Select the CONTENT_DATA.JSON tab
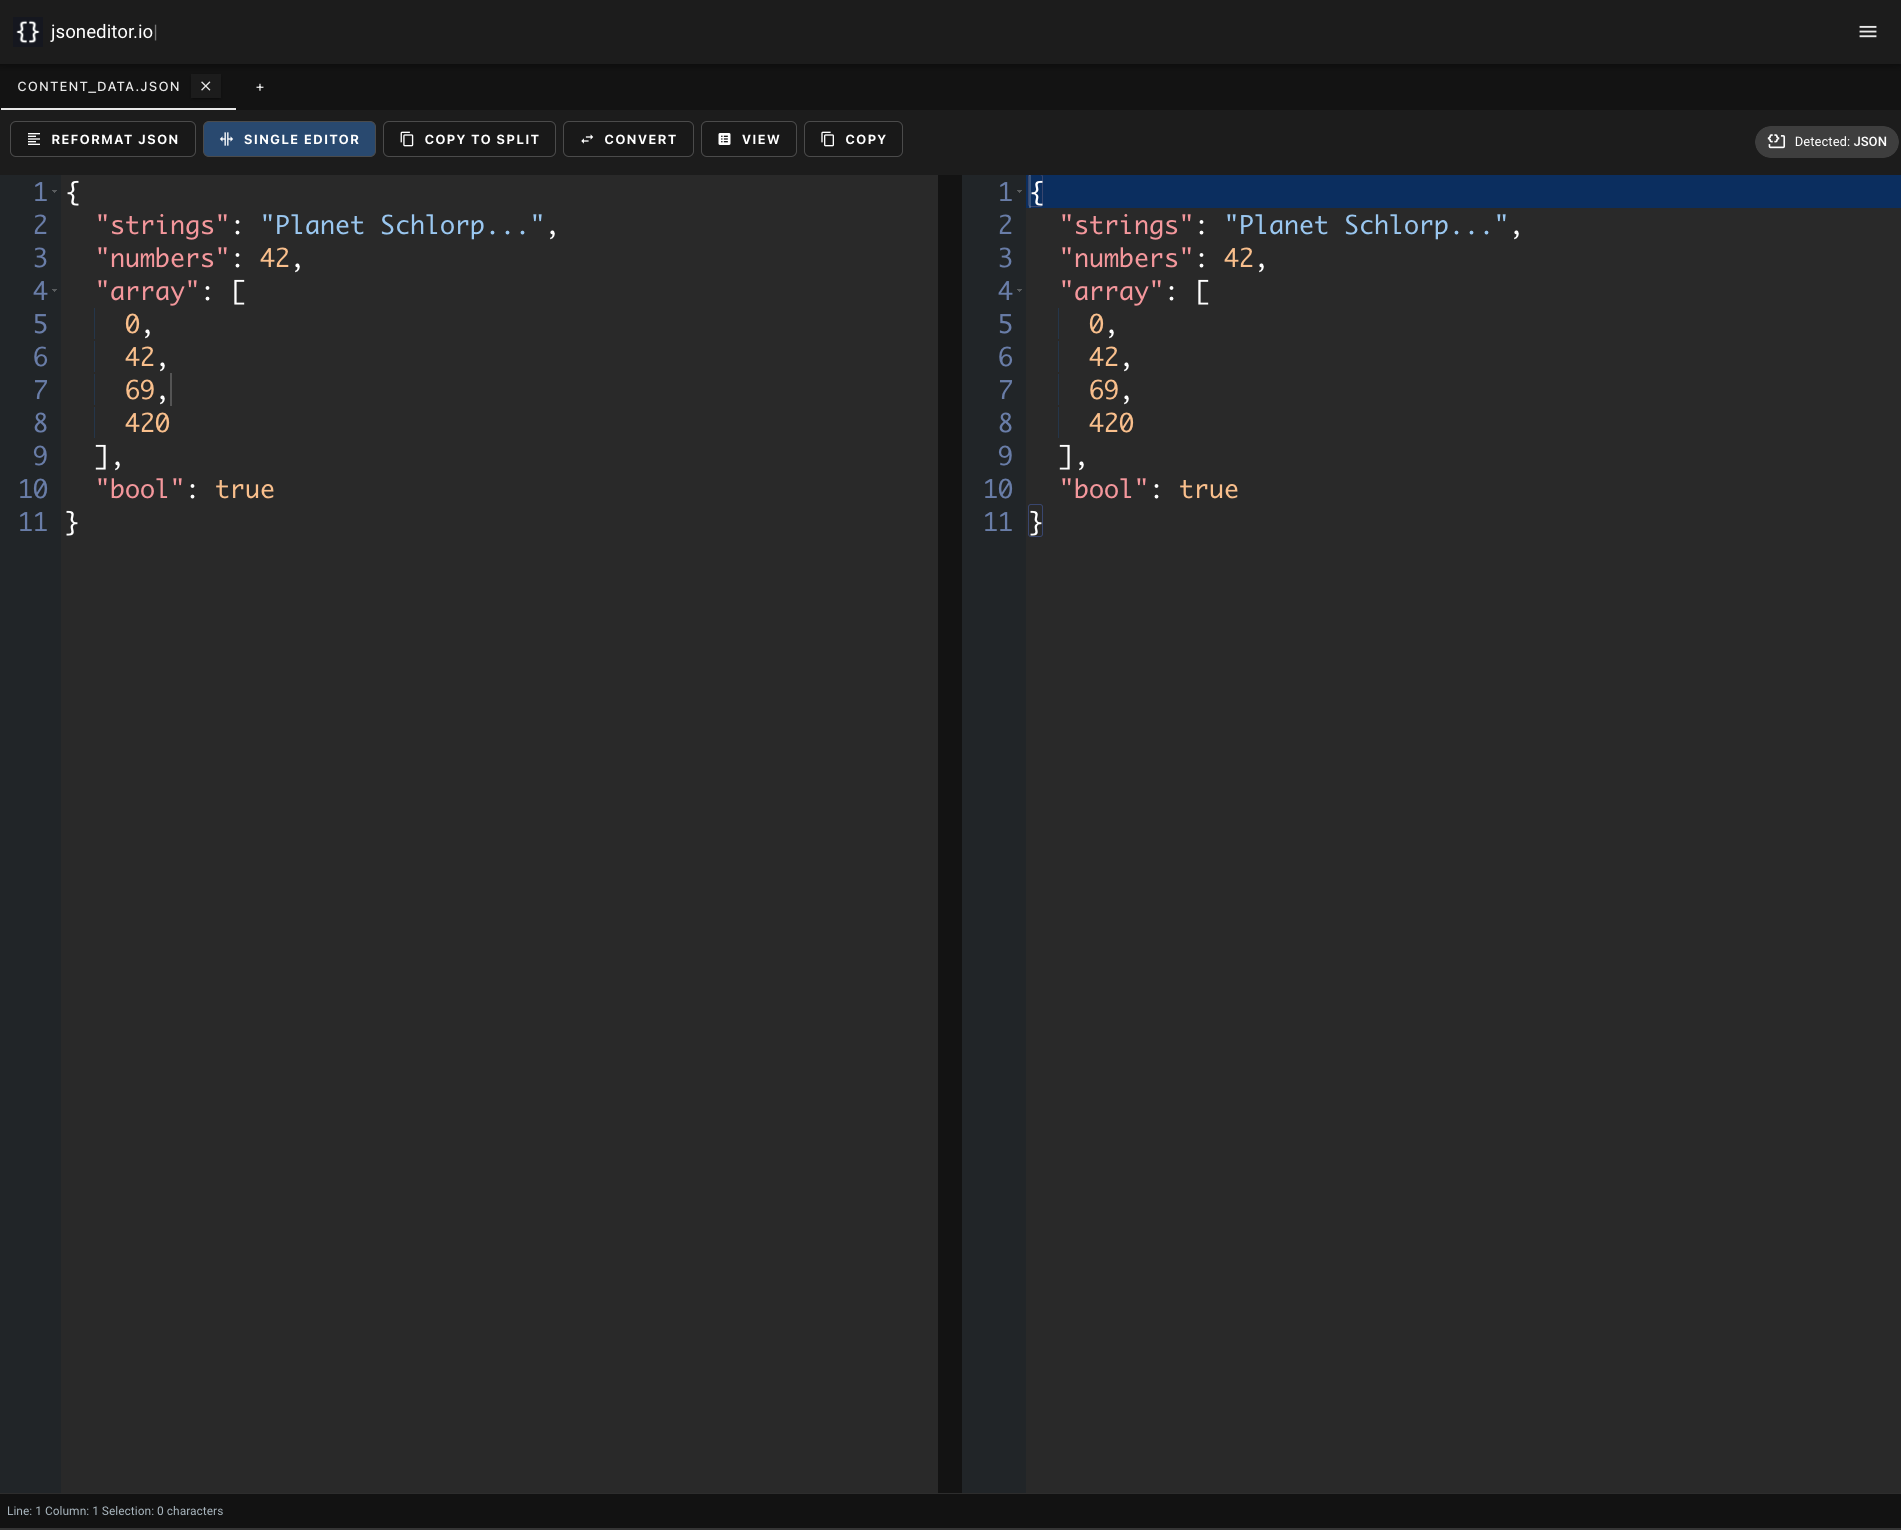The image size is (1901, 1530). coord(98,87)
